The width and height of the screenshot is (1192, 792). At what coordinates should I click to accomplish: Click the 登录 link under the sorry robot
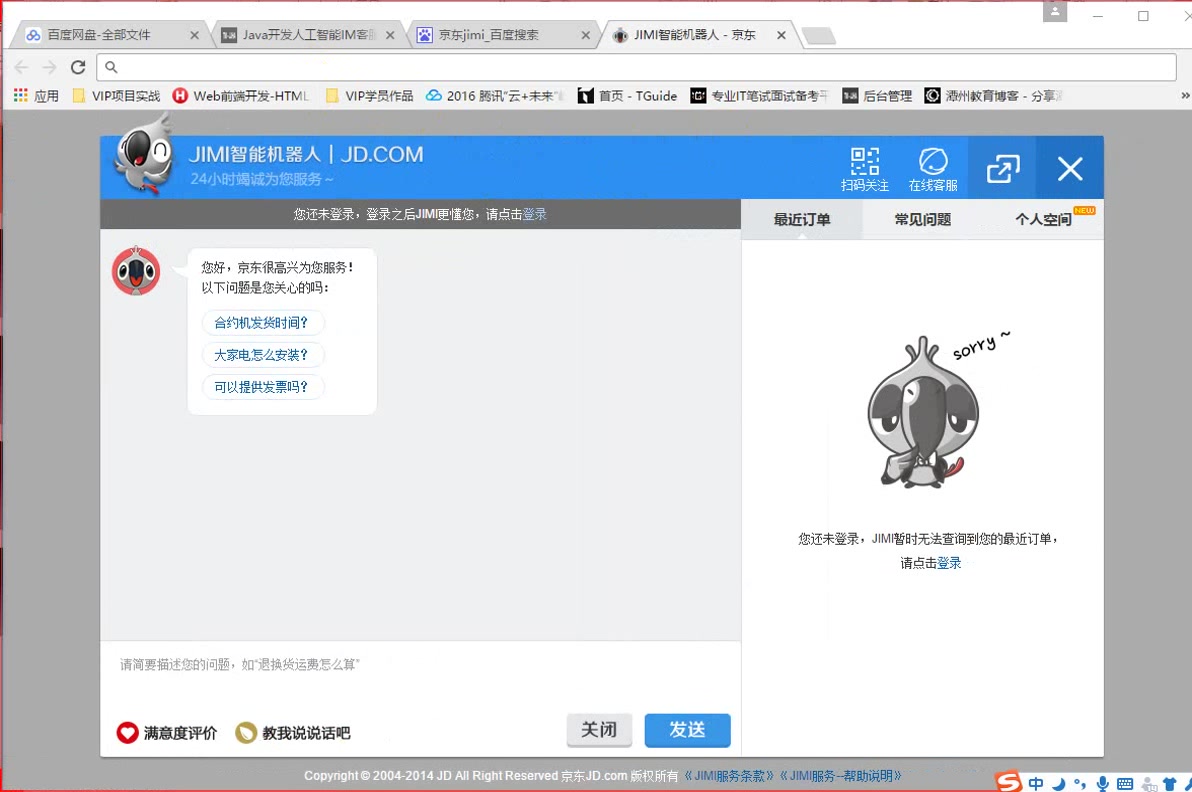(949, 563)
